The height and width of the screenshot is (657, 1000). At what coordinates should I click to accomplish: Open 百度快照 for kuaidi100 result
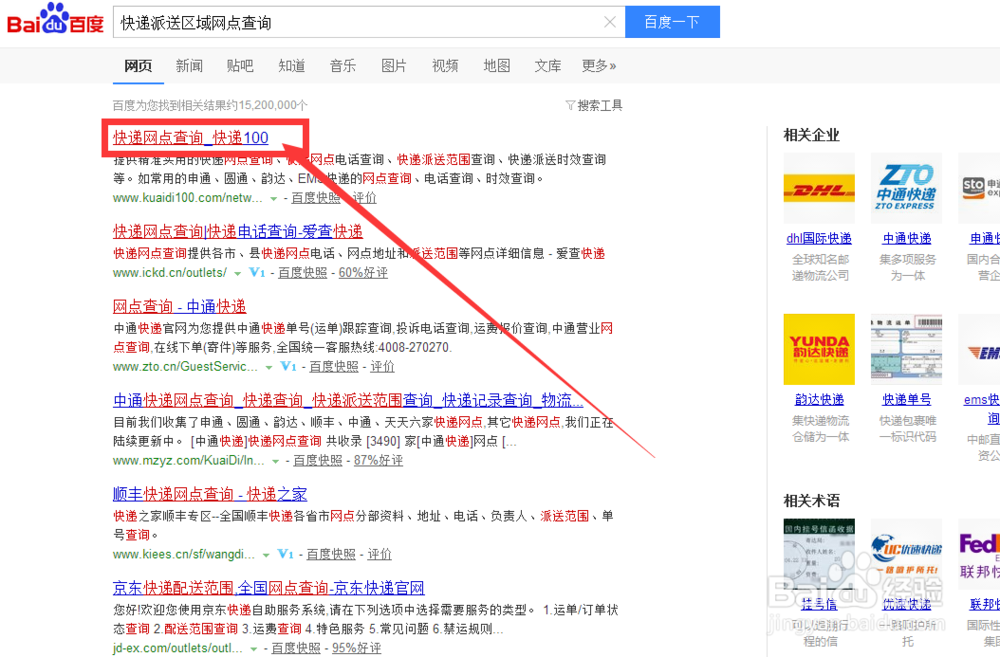(x=316, y=198)
